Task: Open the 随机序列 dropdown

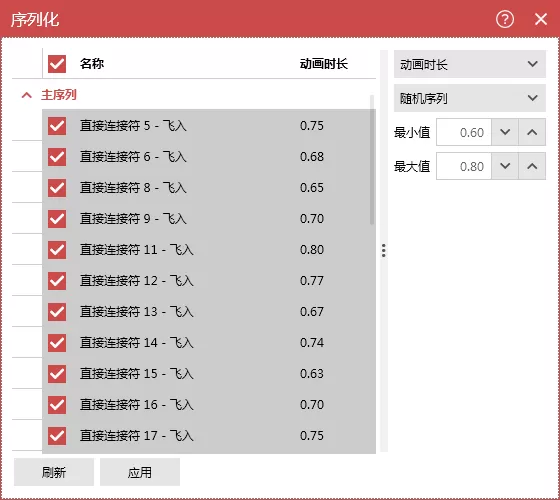Action: tap(470, 98)
